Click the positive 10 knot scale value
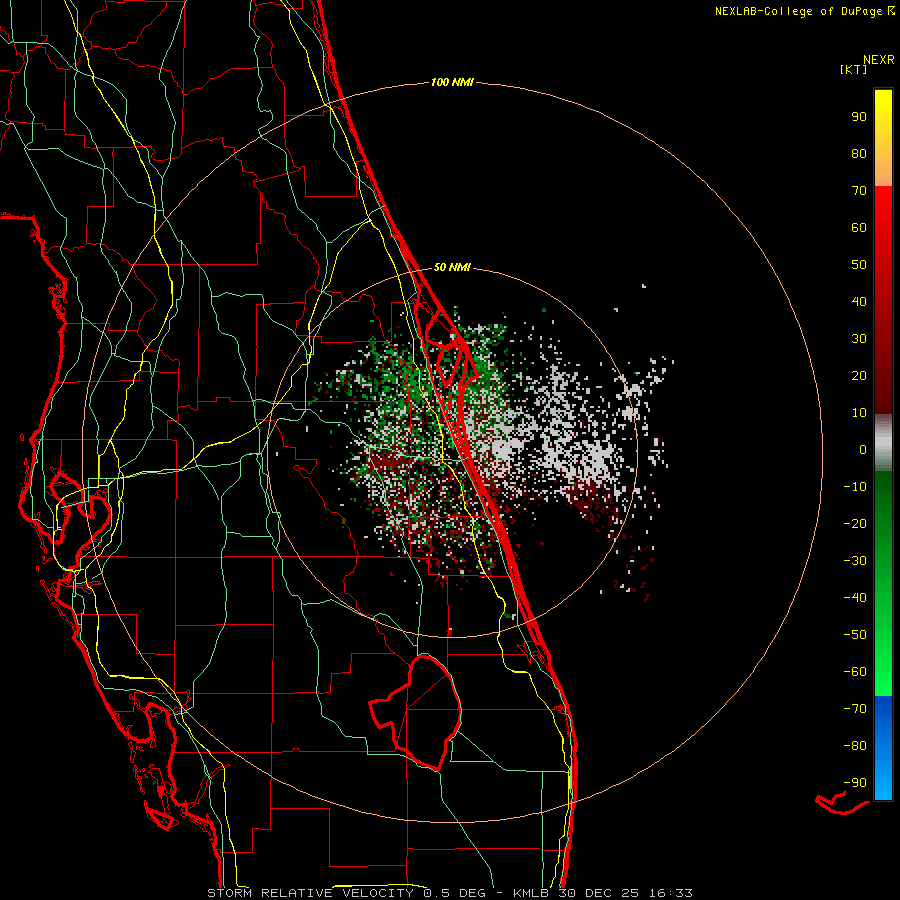This screenshot has width=900, height=900. pyautogui.click(x=859, y=413)
